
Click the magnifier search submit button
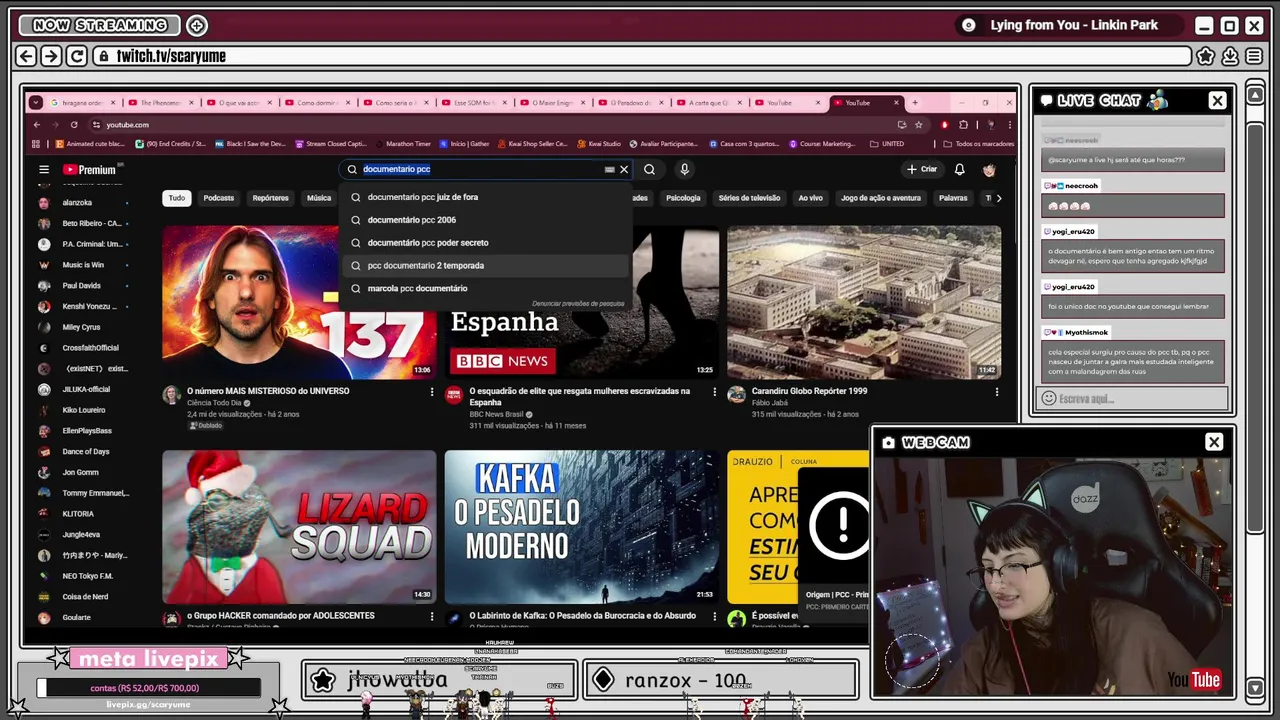[649, 169]
